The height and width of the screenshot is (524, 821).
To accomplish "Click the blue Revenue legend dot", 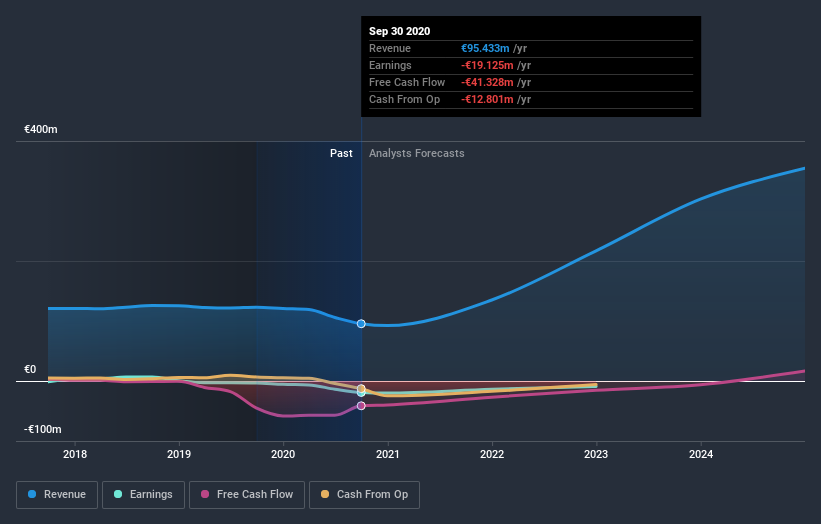I will click(32, 494).
